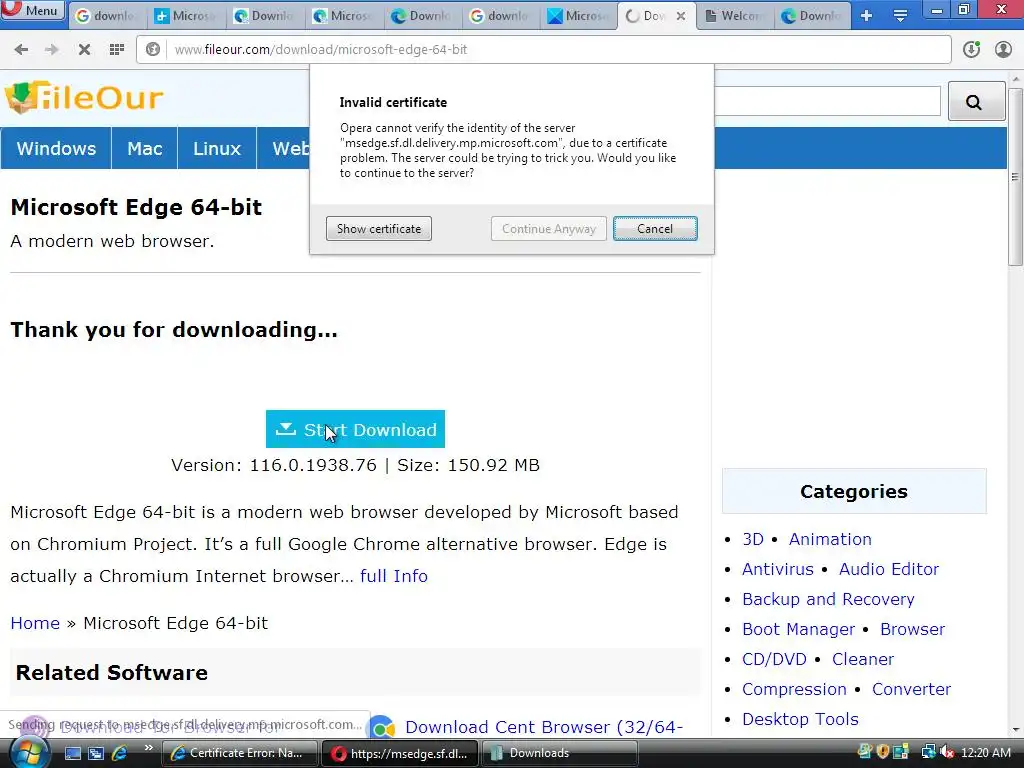Open the Windows Start orb
This screenshot has height=768, width=1024.
pyautogui.click(x=29, y=753)
